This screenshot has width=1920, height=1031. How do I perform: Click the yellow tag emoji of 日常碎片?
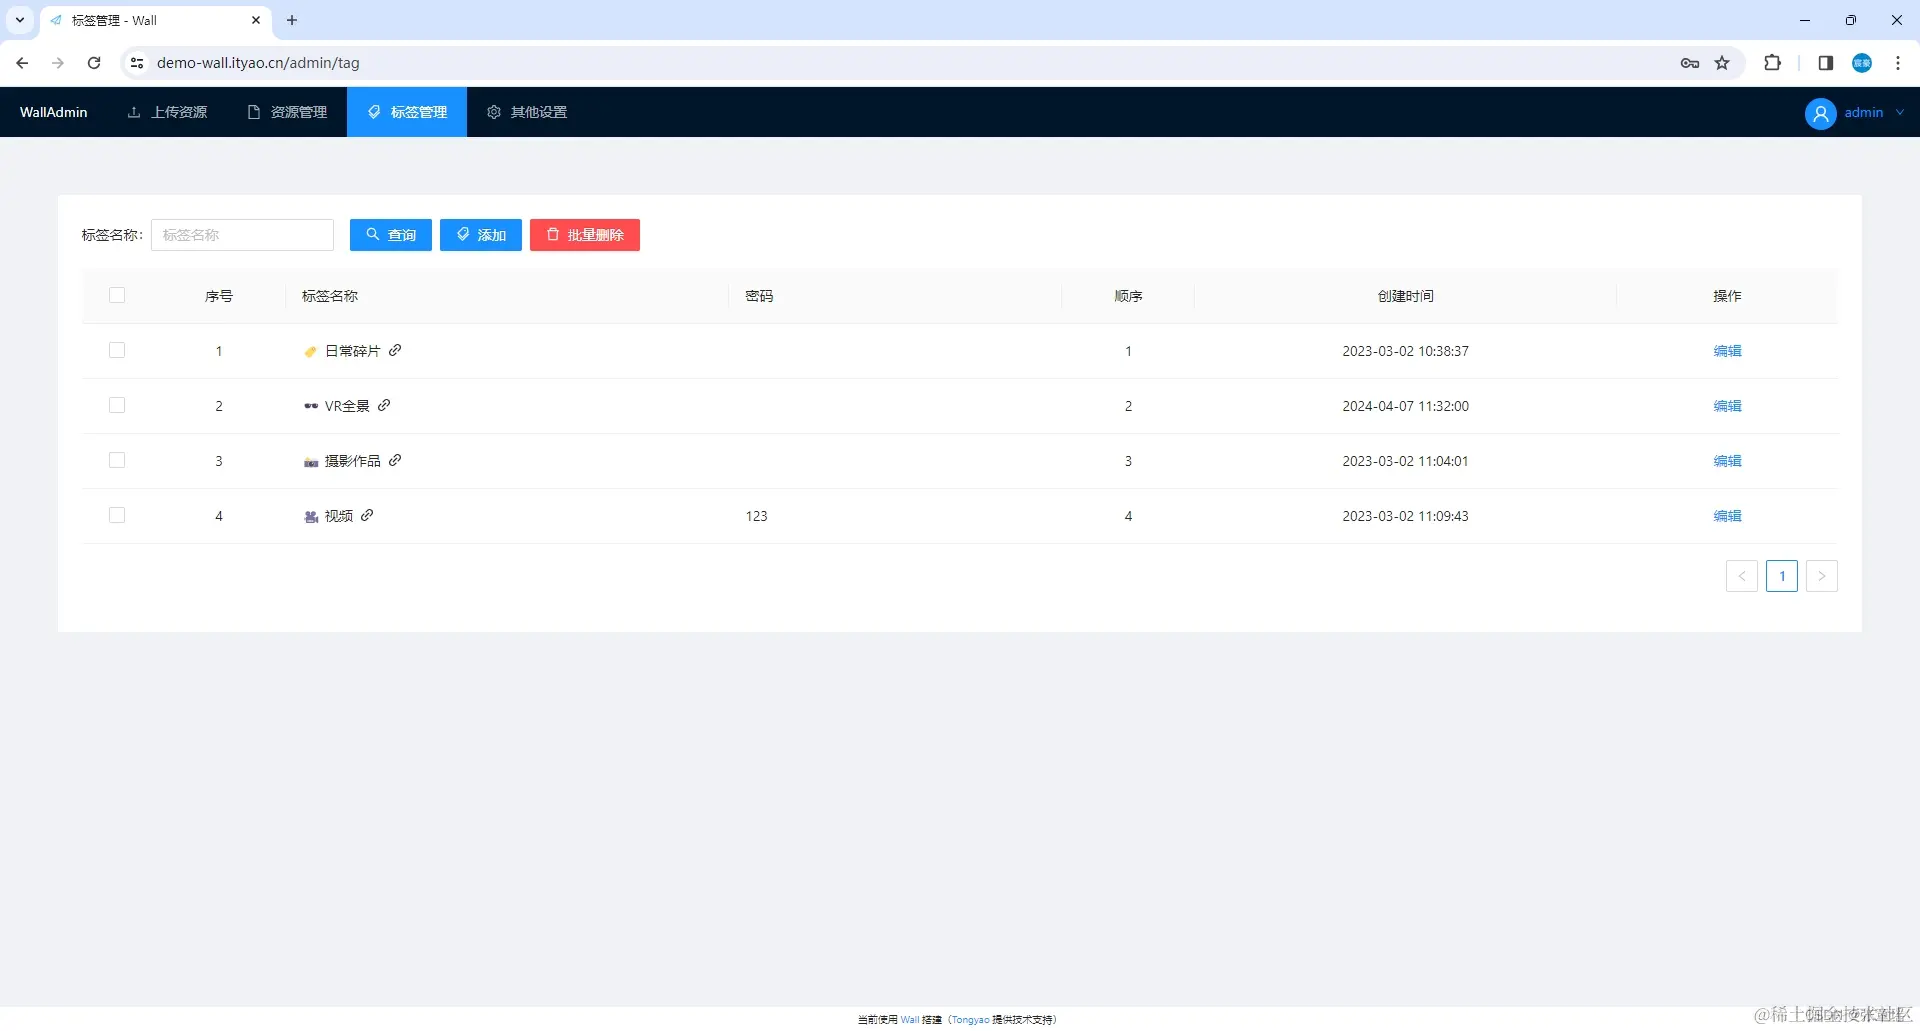(x=311, y=351)
